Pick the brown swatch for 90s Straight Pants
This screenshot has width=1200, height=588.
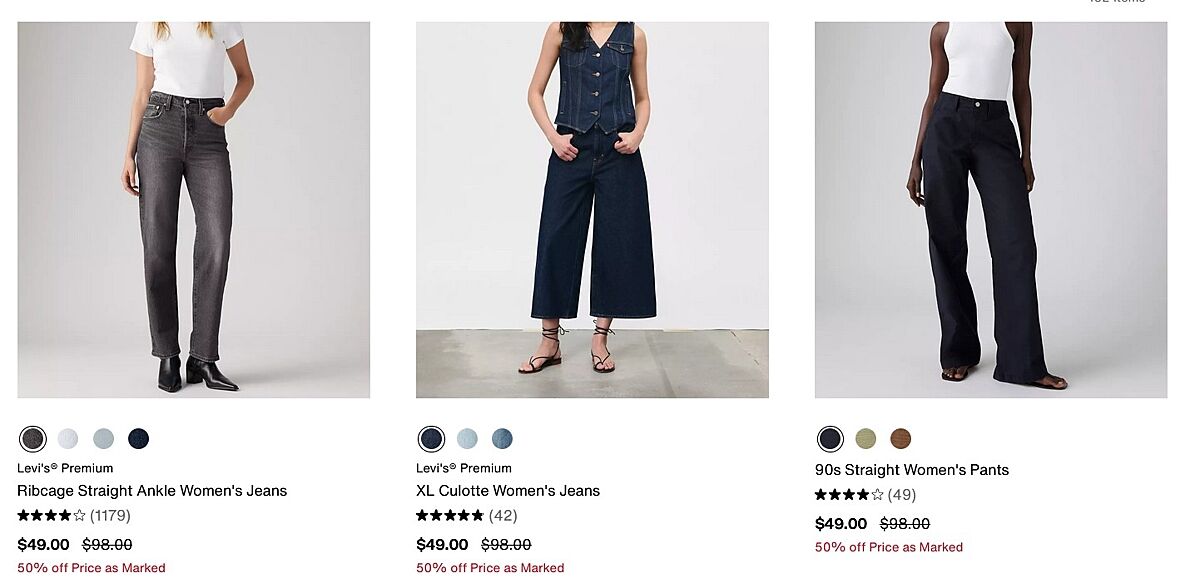click(901, 439)
